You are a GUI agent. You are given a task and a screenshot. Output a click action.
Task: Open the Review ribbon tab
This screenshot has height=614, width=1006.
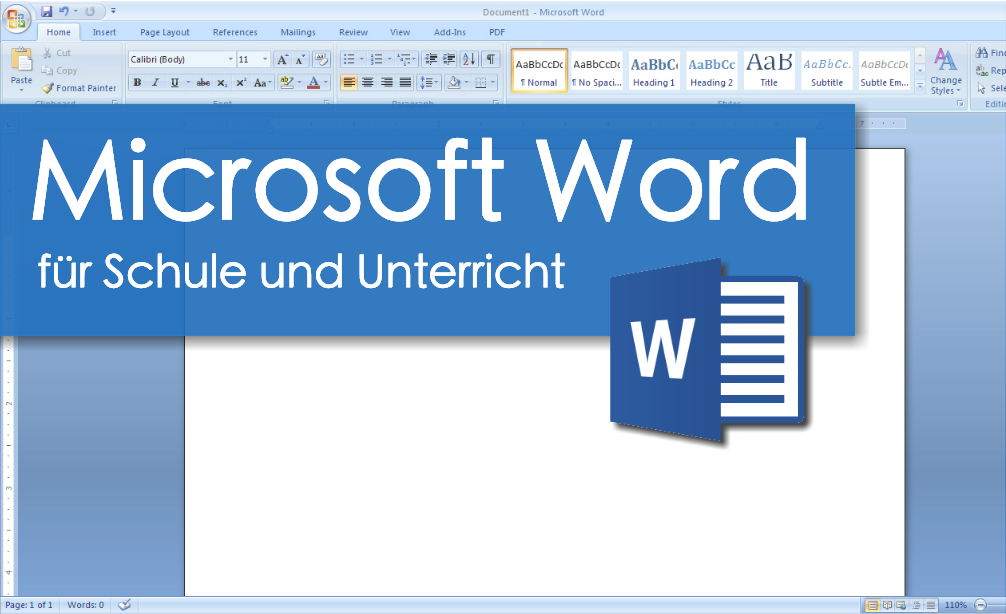(x=353, y=31)
